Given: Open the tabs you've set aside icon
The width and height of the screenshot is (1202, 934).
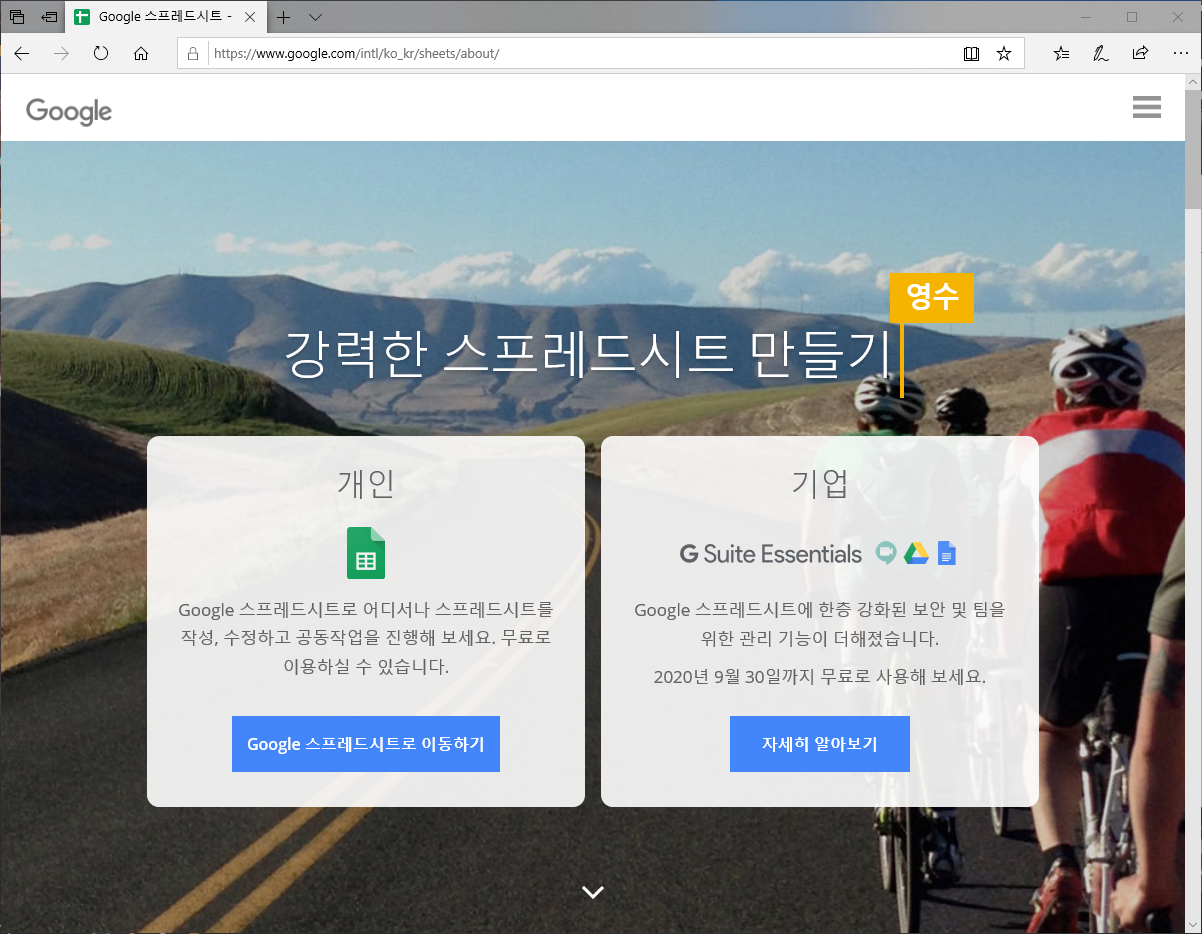Looking at the screenshot, I should (17, 17).
